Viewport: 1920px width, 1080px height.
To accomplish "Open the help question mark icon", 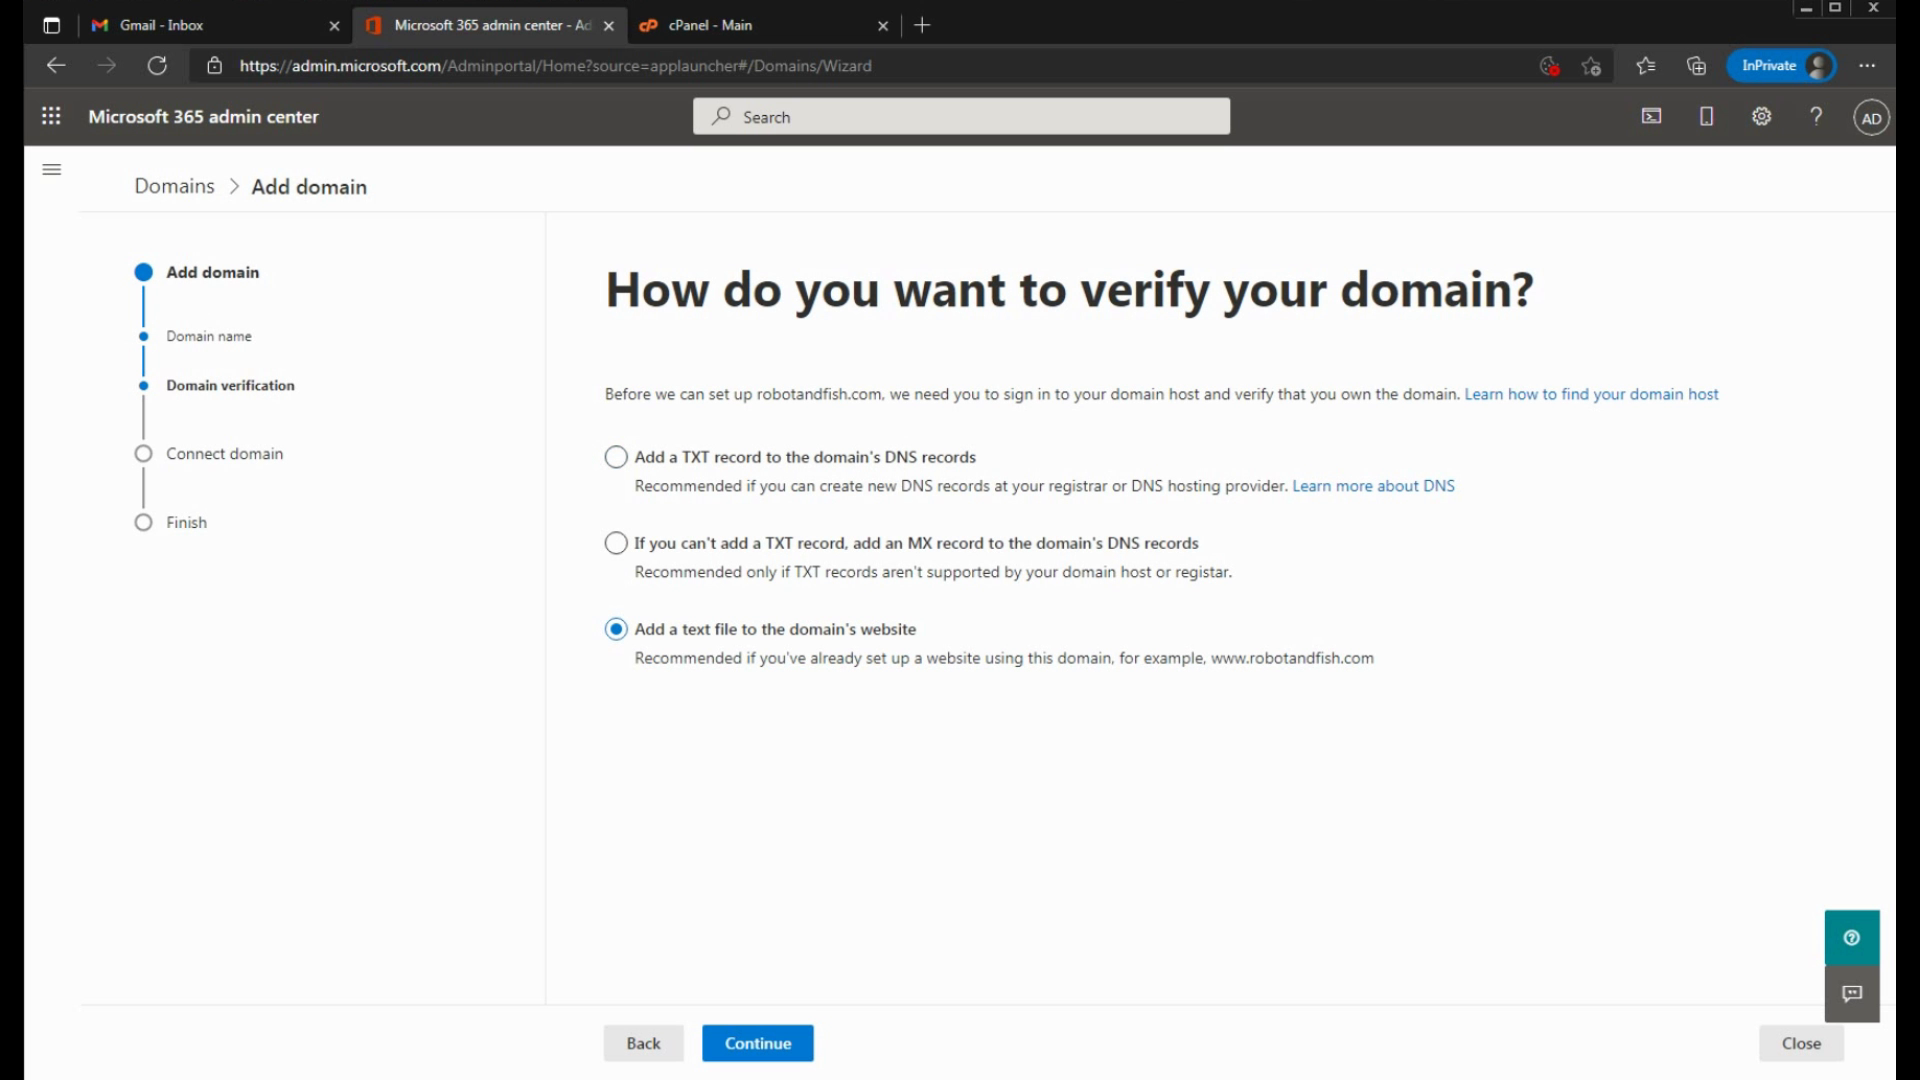I will pyautogui.click(x=1816, y=116).
